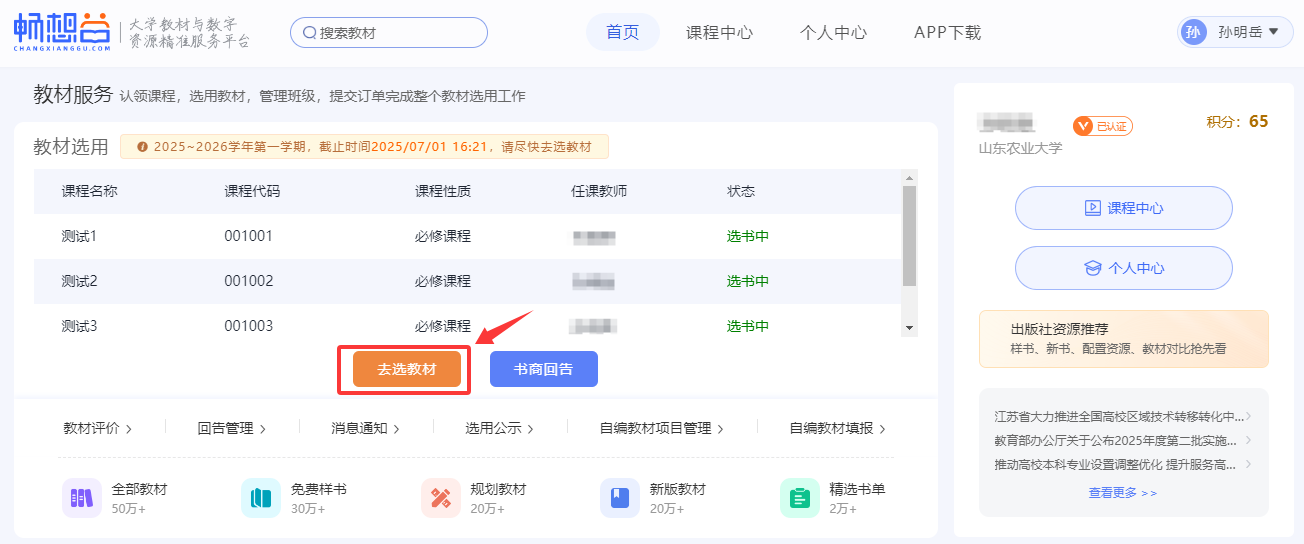Open the 免费样书 sample book icon
1304x544 pixels.
(x=261, y=498)
